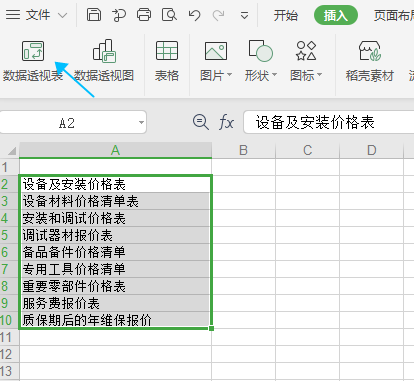Screen dimensions: 414x381
Task: Click cell containing 重要零部件价格表
Action: tap(115, 286)
